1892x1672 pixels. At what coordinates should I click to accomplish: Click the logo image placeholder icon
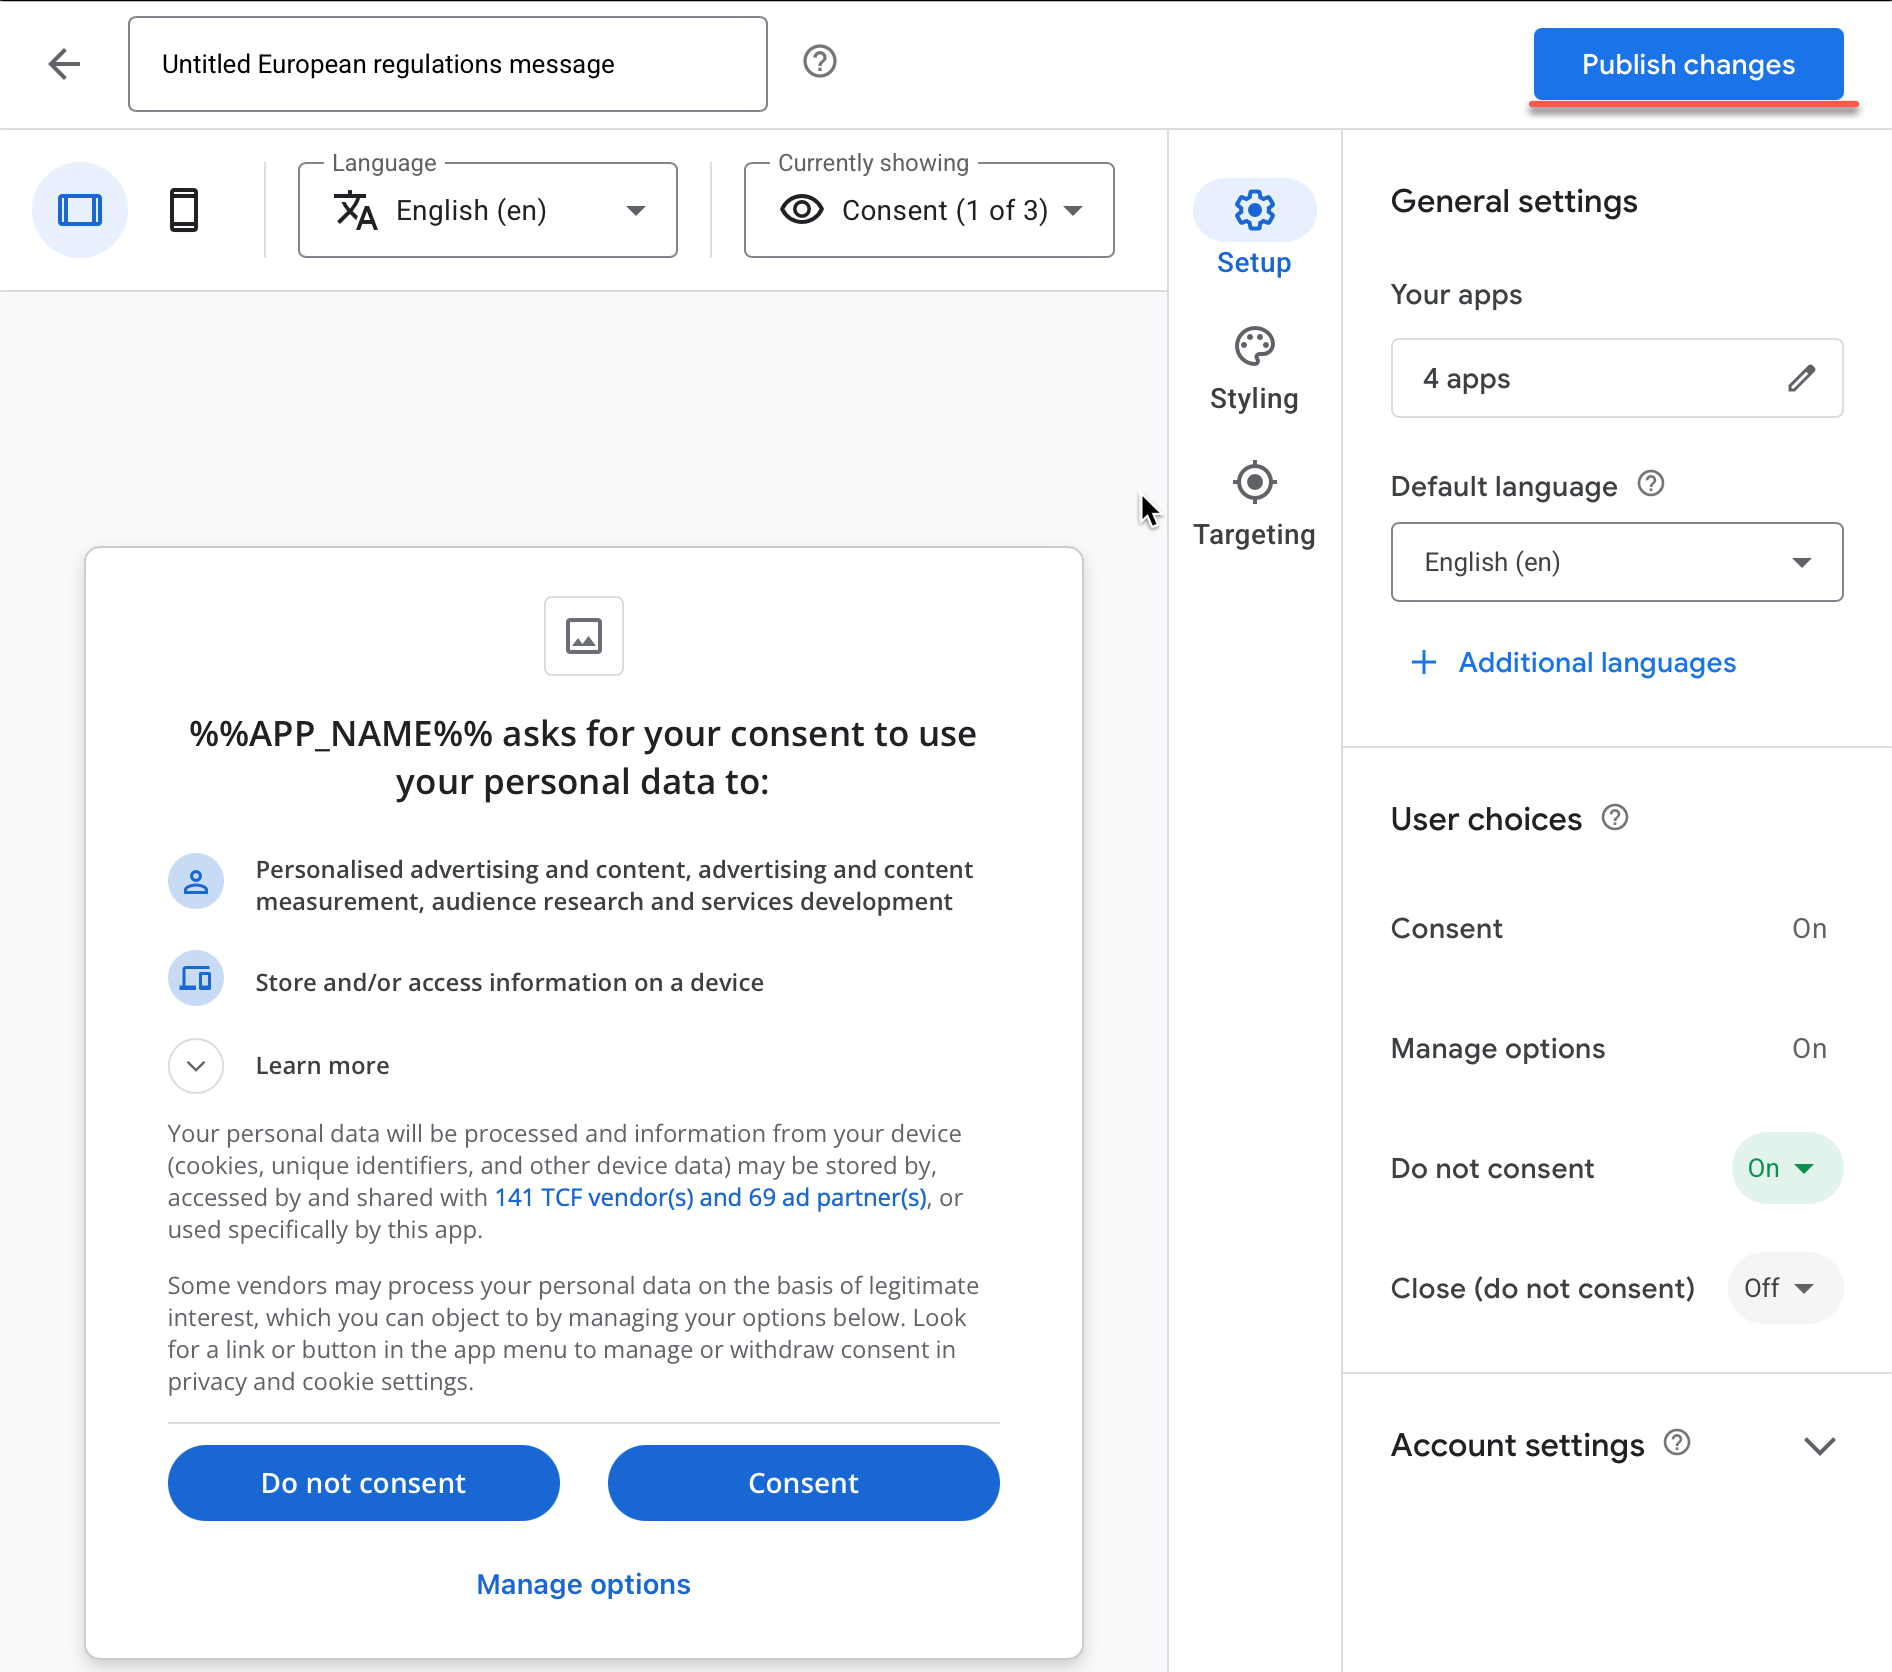[584, 636]
